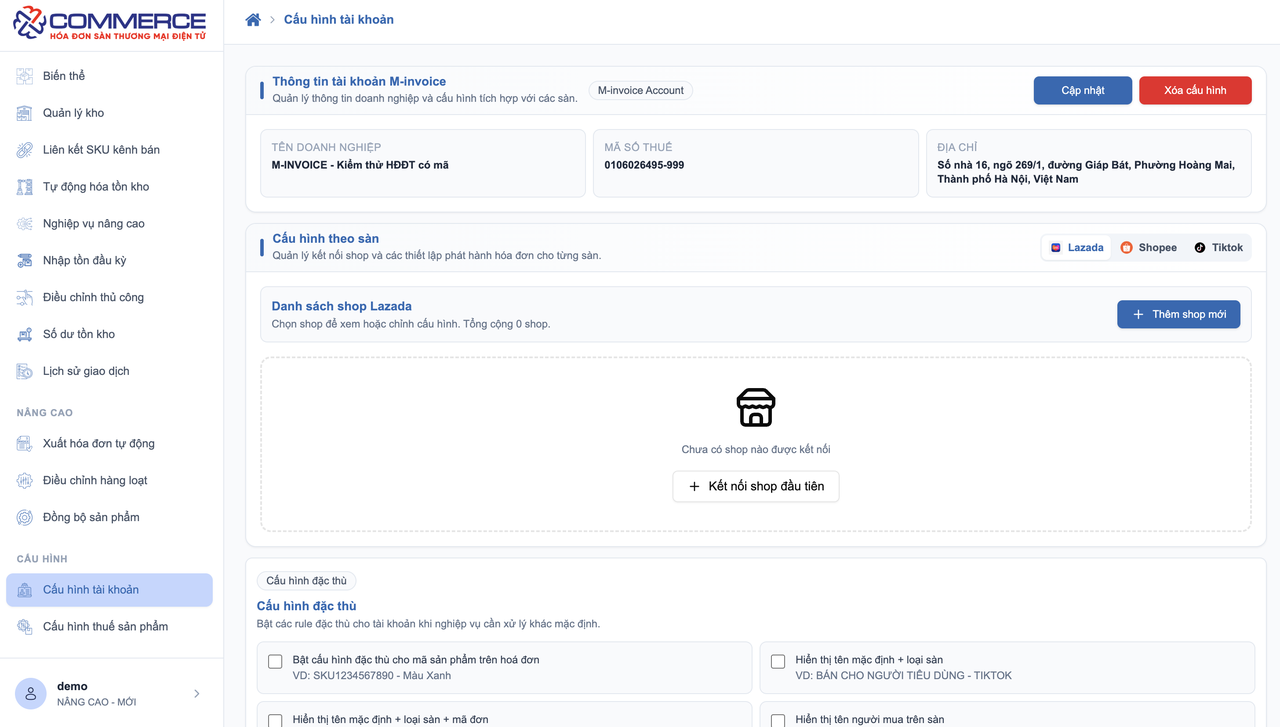This screenshot has width=1280, height=727.
Task: Click the Tự động hóa tồn kho icon
Action: pos(25,187)
